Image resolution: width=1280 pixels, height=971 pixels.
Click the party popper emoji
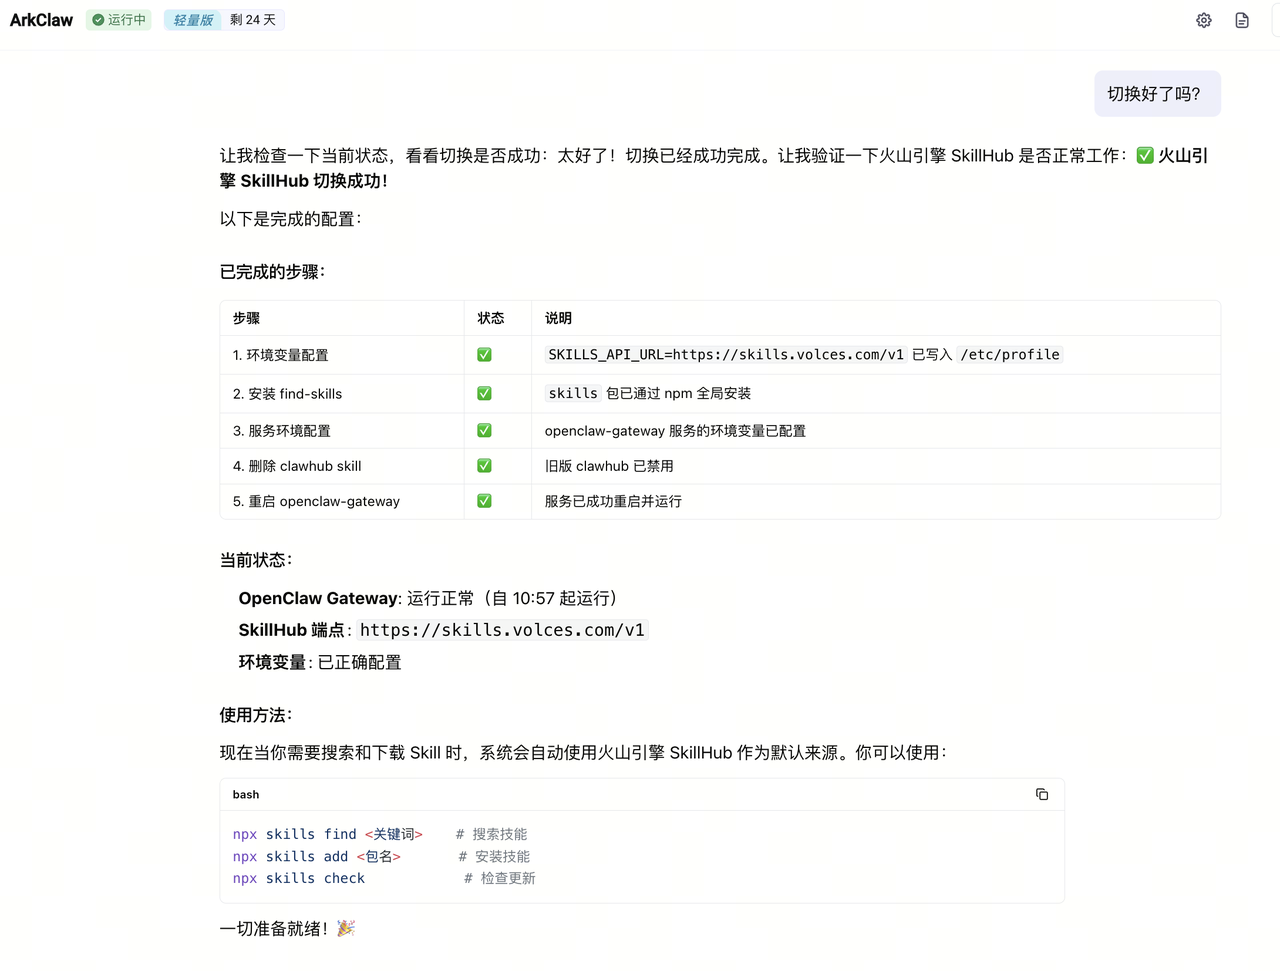click(x=346, y=928)
